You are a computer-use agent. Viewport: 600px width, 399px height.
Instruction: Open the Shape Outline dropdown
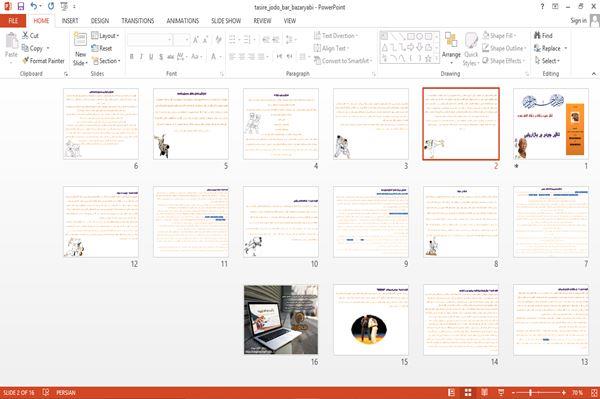tap(504, 48)
